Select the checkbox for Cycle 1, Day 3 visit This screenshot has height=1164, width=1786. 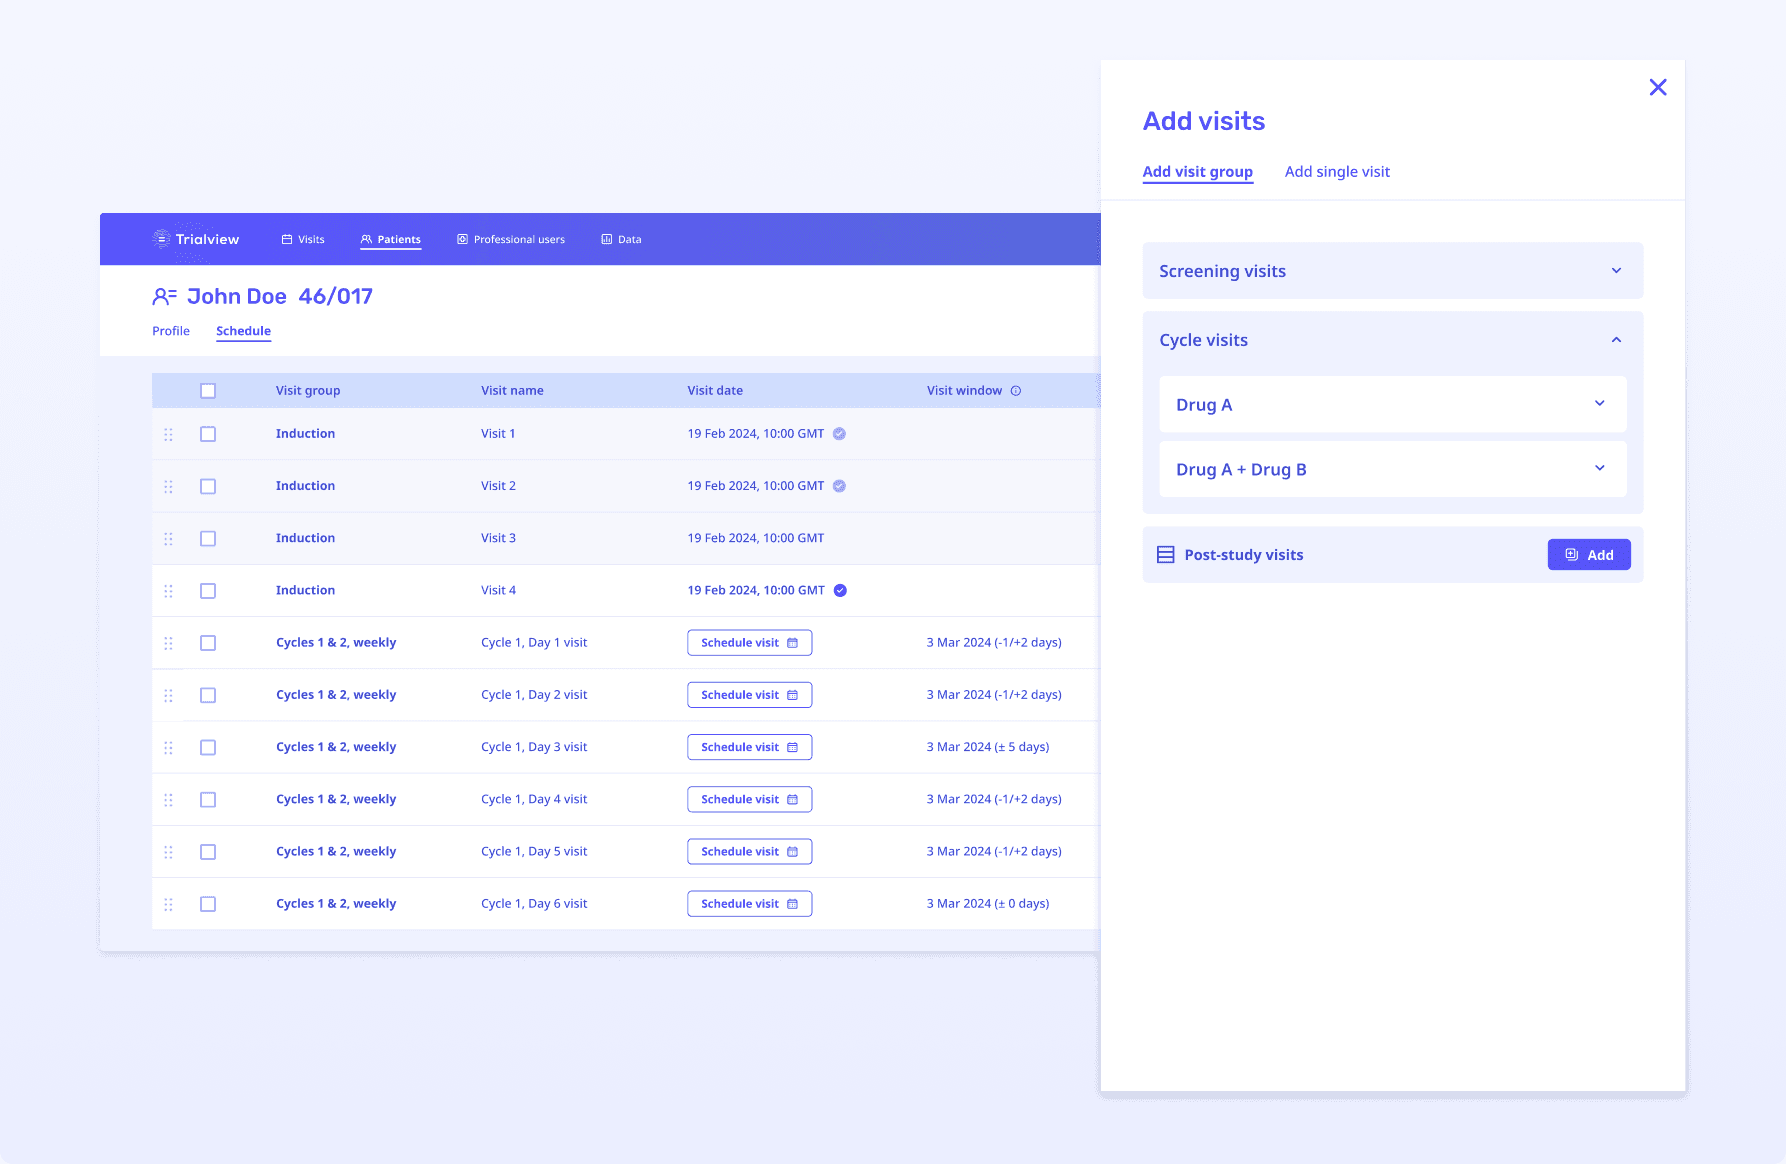click(208, 747)
